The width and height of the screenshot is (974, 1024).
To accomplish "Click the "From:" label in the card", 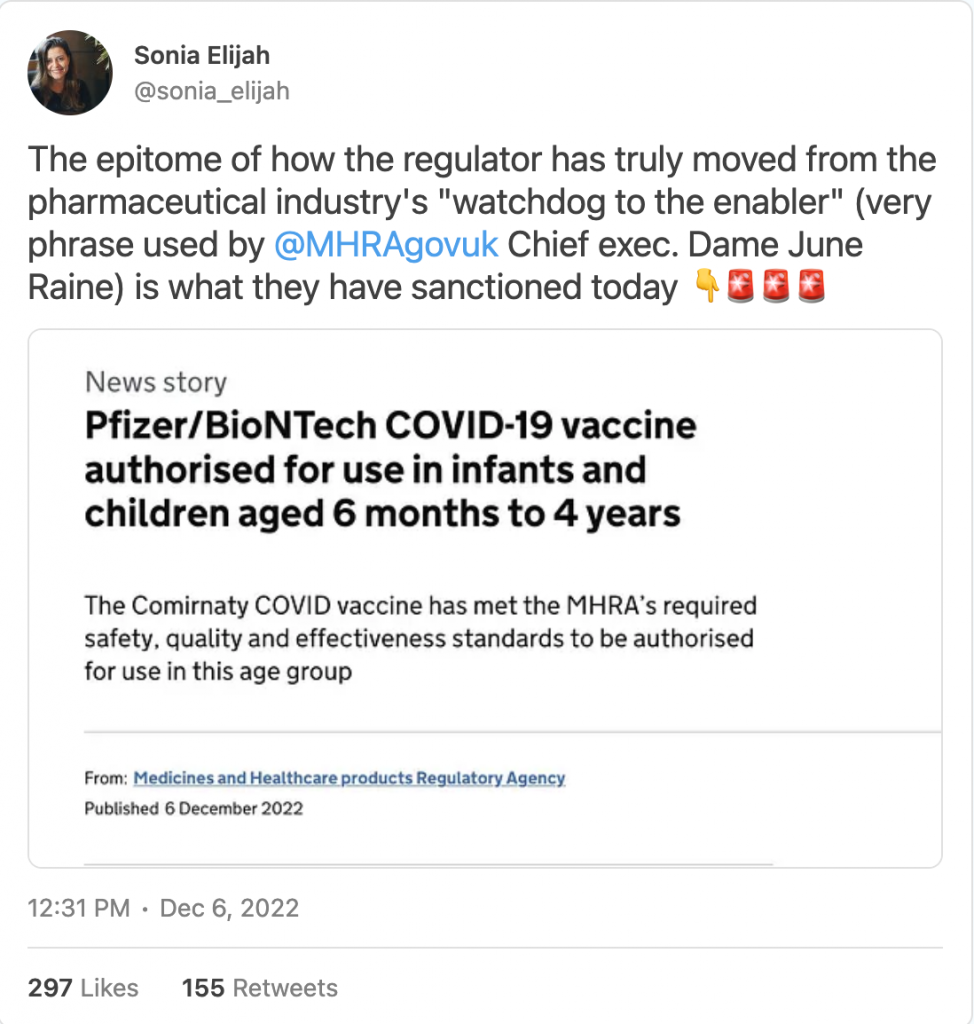I will pos(105,778).
